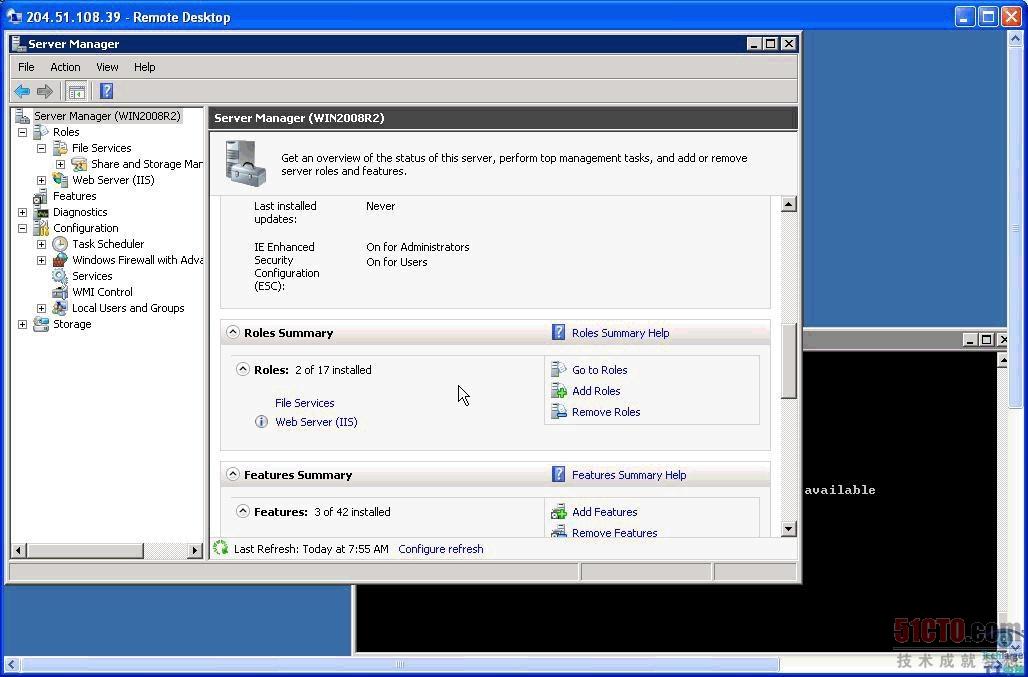This screenshot has width=1028, height=677.
Task: Click the Diagnostics tree node icon
Action: click(41, 212)
